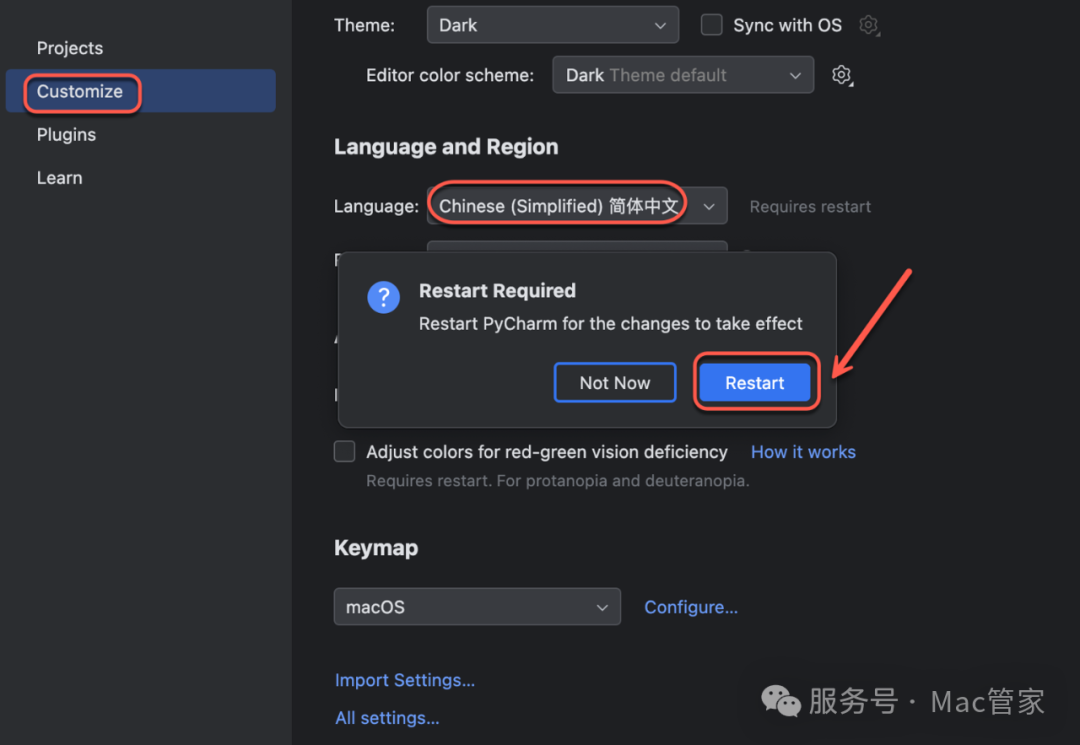Enable the Sync with OS checkbox
Viewport: 1080px width, 745px height.
[712, 26]
